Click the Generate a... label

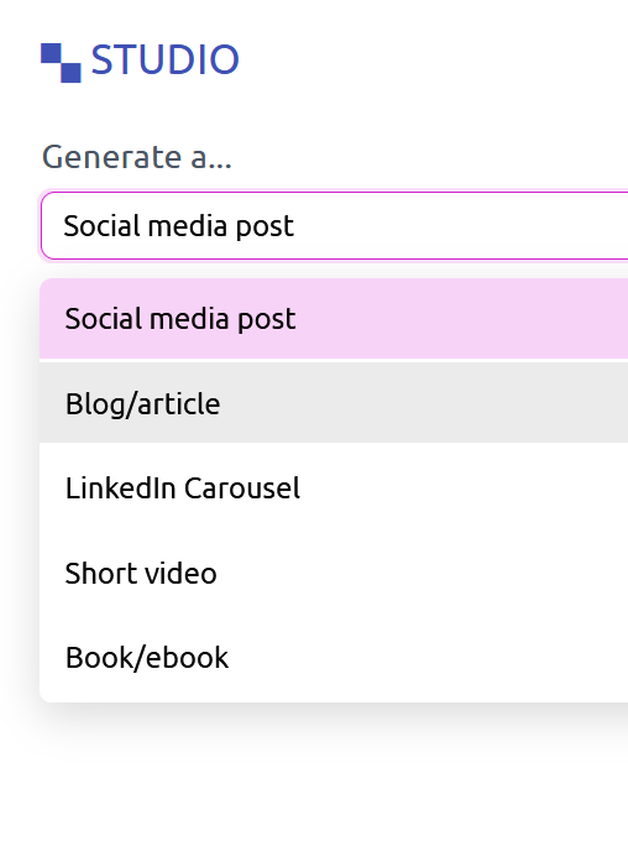[136, 157]
